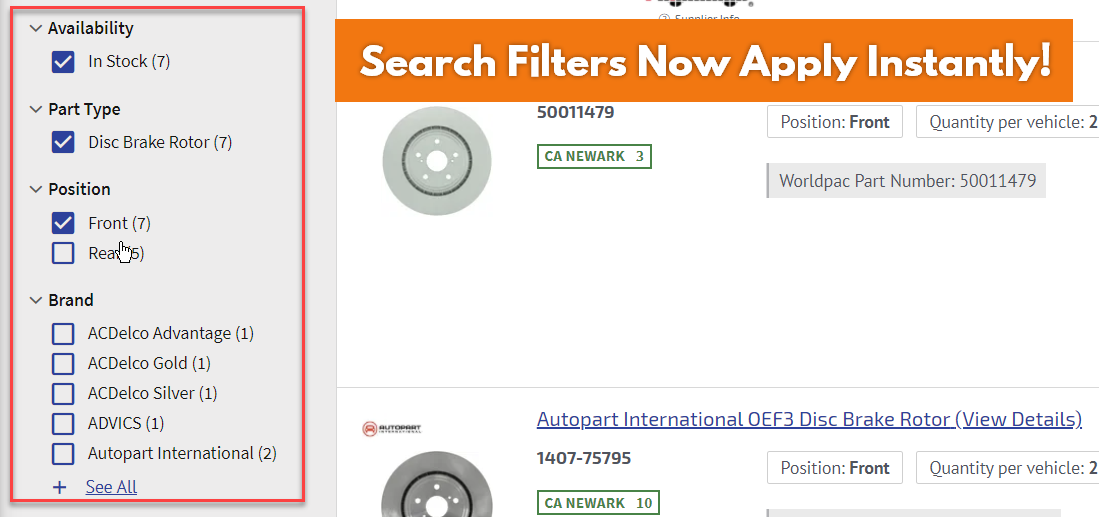Click Position: Front tag for part 50011479
This screenshot has height=517, width=1099.
(x=835, y=122)
